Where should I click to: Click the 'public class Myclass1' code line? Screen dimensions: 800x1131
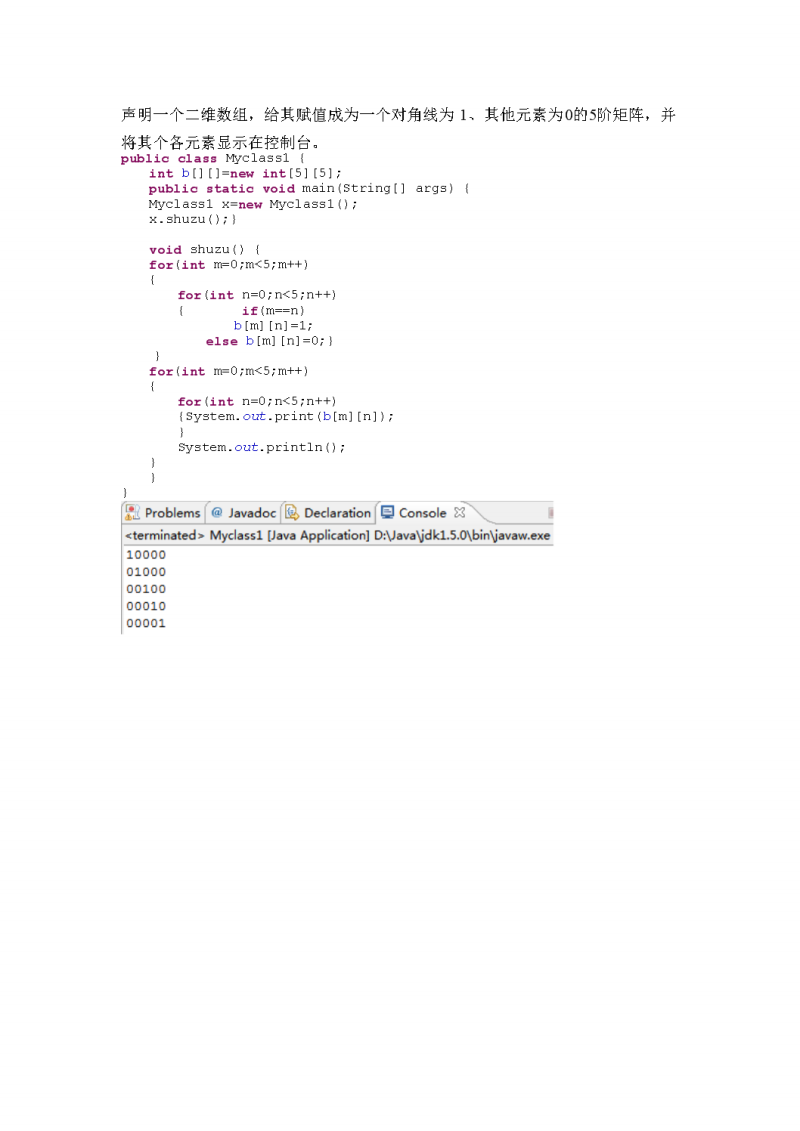pyautogui.click(x=213, y=158)
